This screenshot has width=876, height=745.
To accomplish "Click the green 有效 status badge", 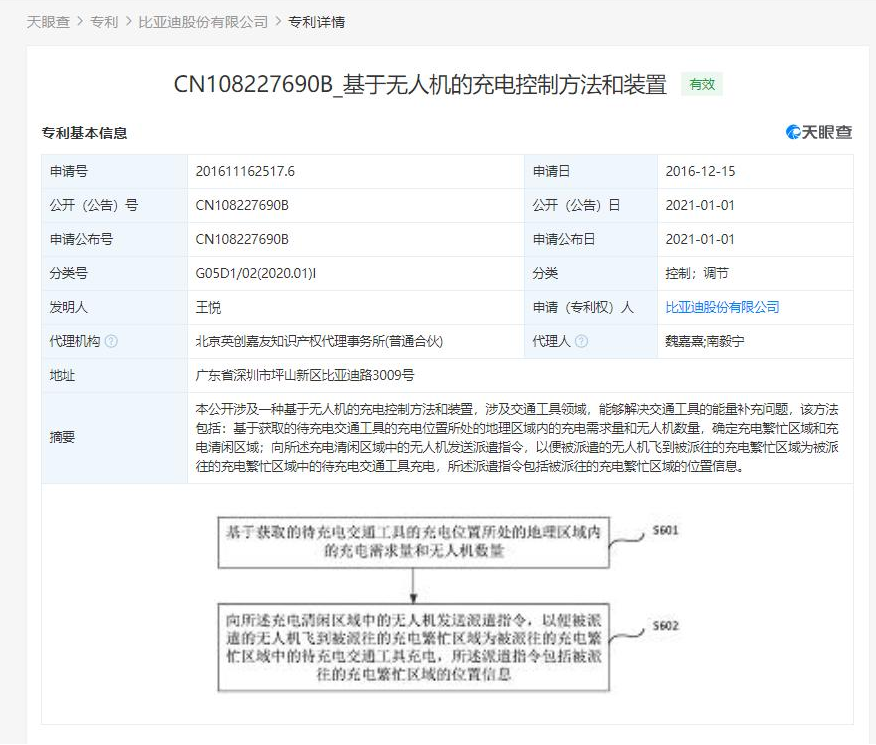I will [701, 85].
